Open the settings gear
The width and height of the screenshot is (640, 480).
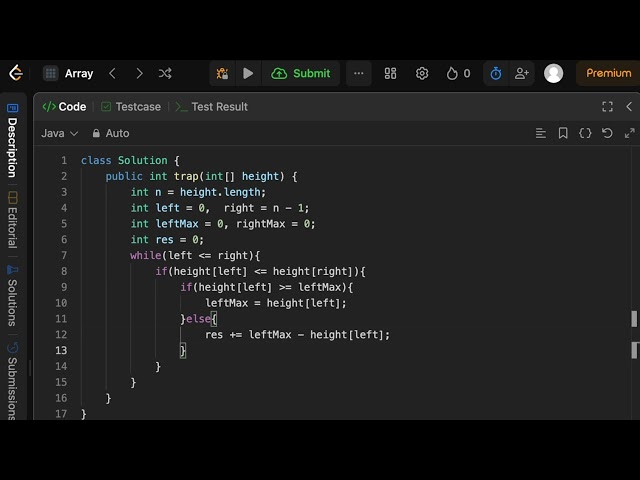(422, 73)
